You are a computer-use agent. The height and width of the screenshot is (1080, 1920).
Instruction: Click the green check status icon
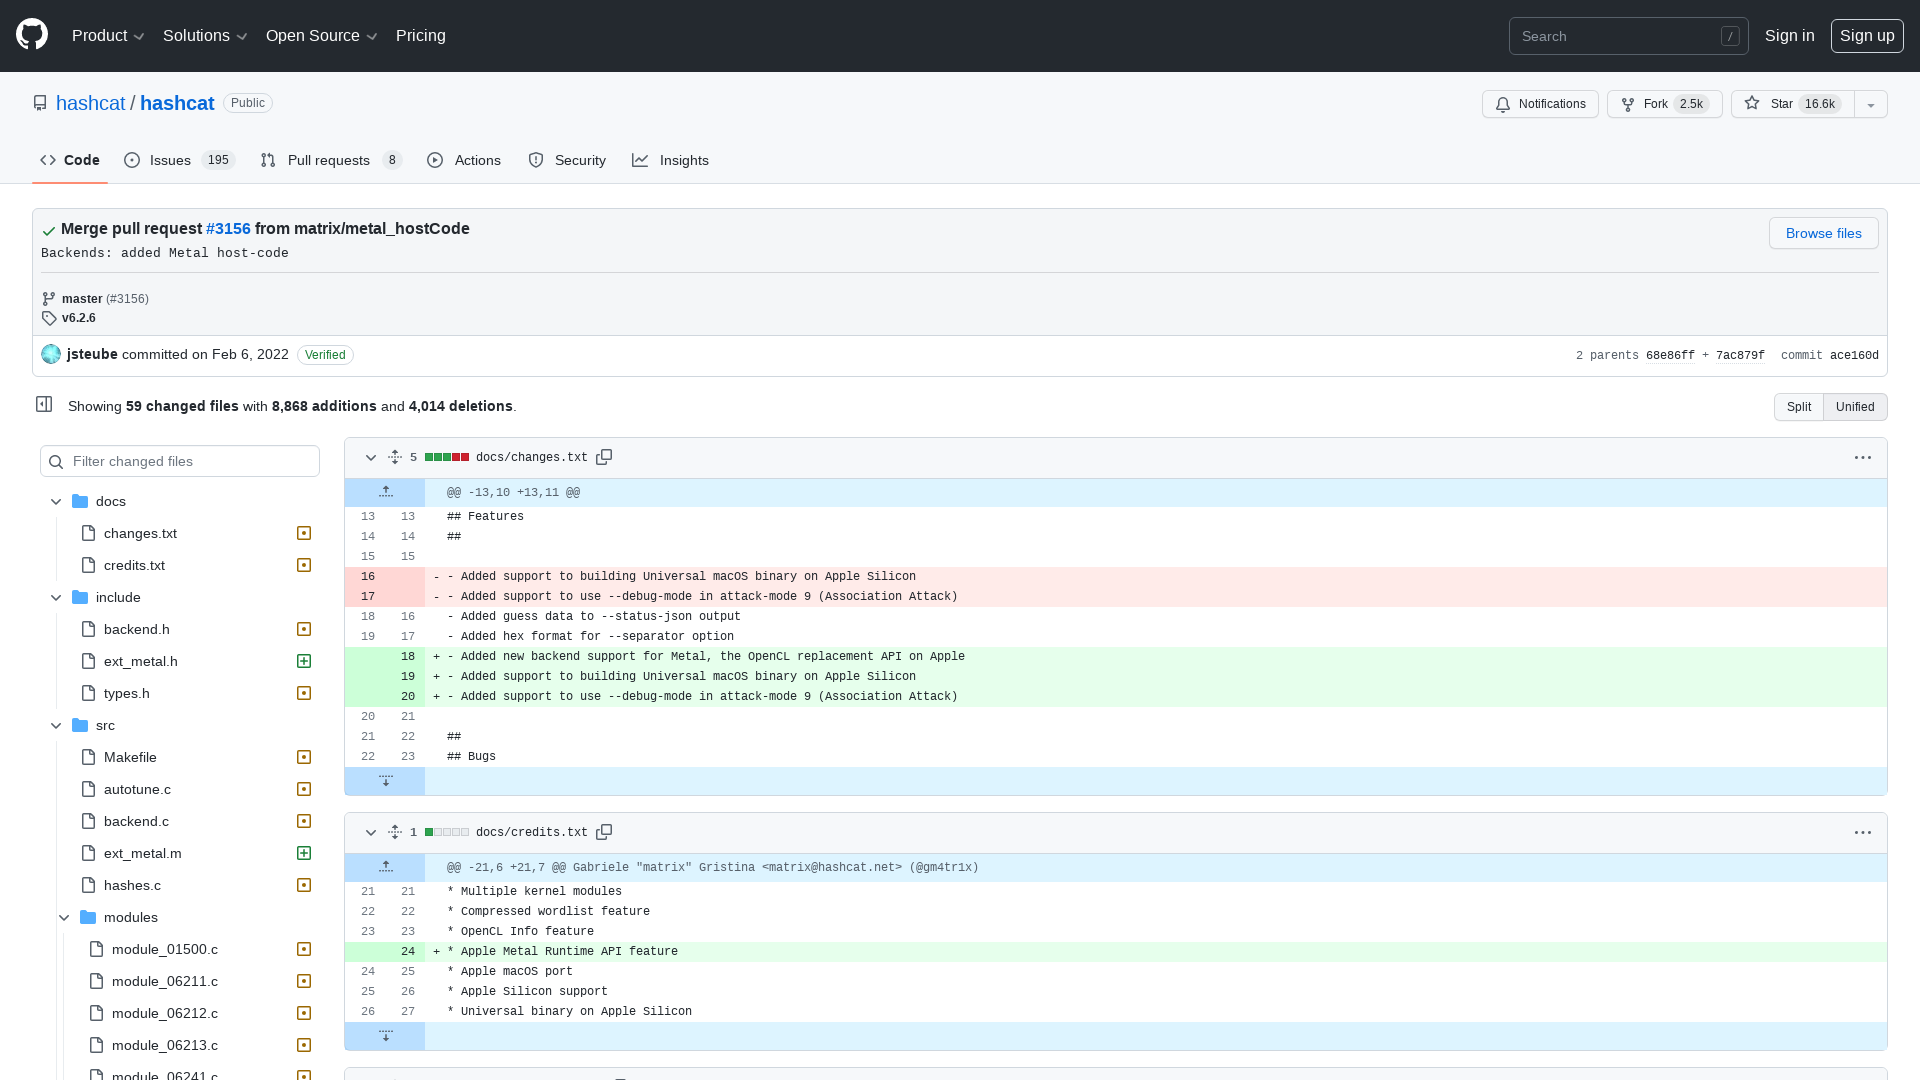[49, 230]
